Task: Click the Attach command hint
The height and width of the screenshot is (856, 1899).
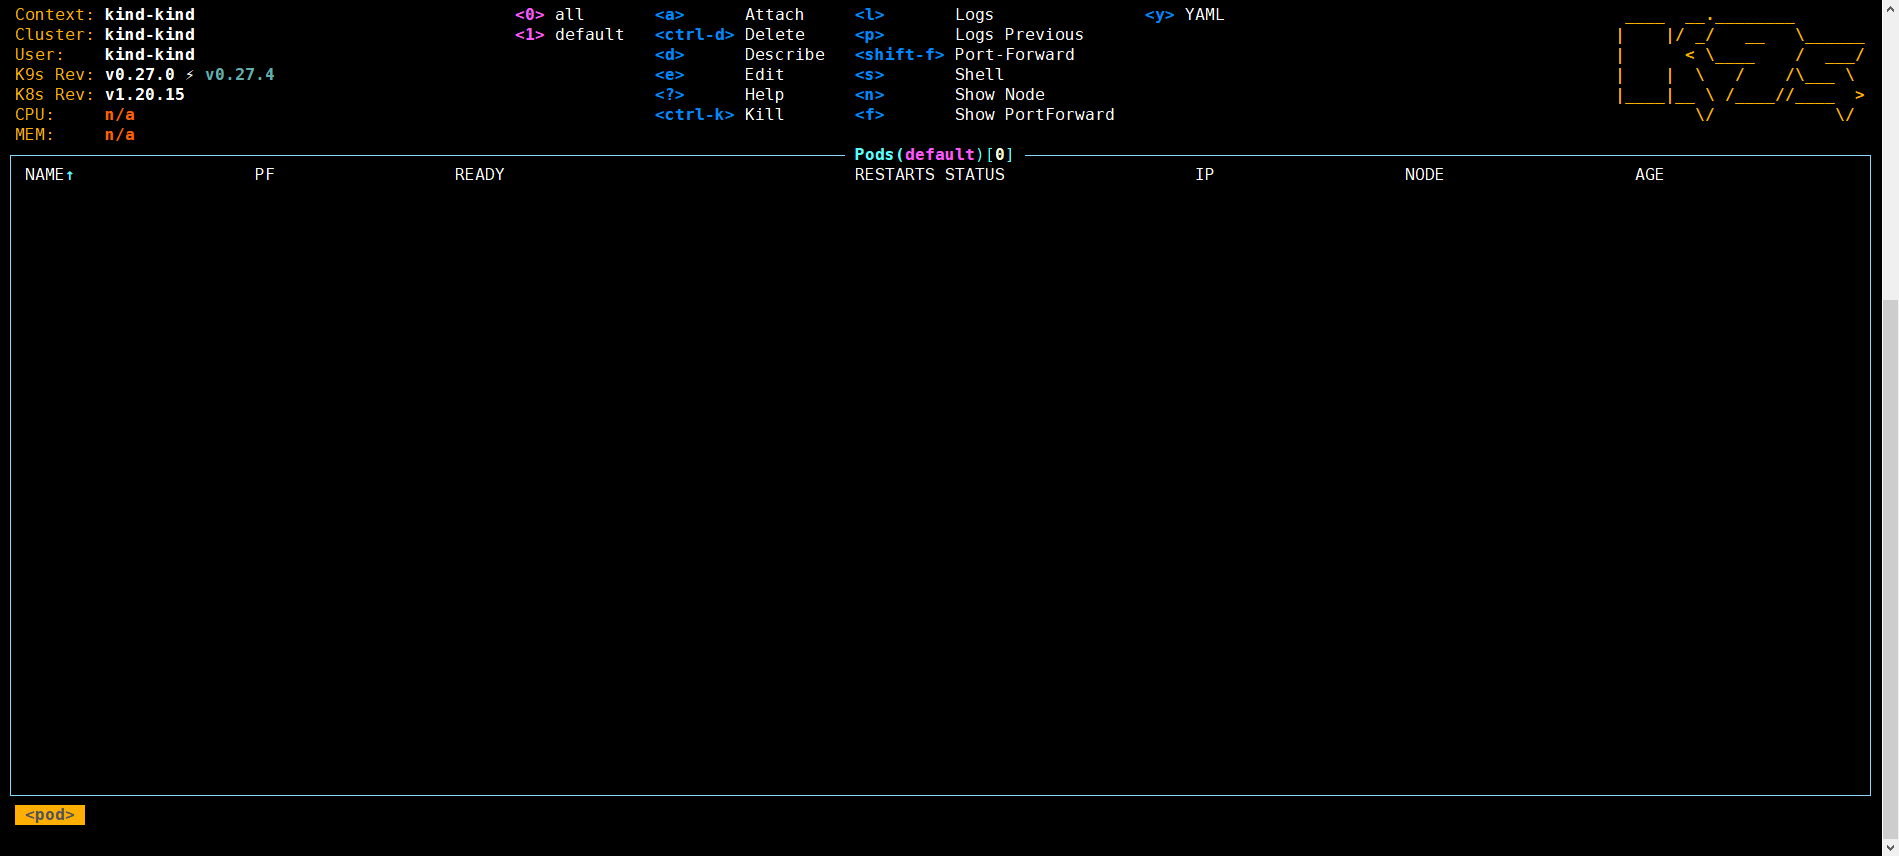Action: point(773,15)
